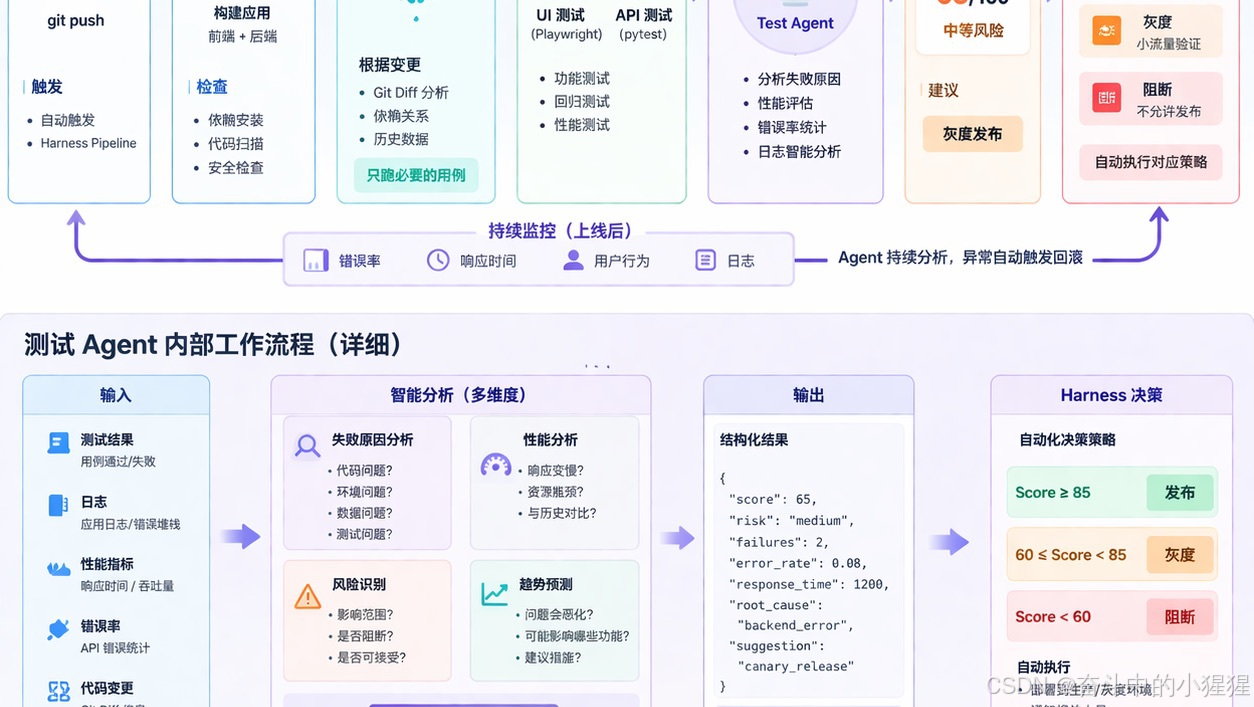Screen dimensions: 1254x707
Task: Click the 自动执行对应策略 box
Action: click(x=1151, y=162)
